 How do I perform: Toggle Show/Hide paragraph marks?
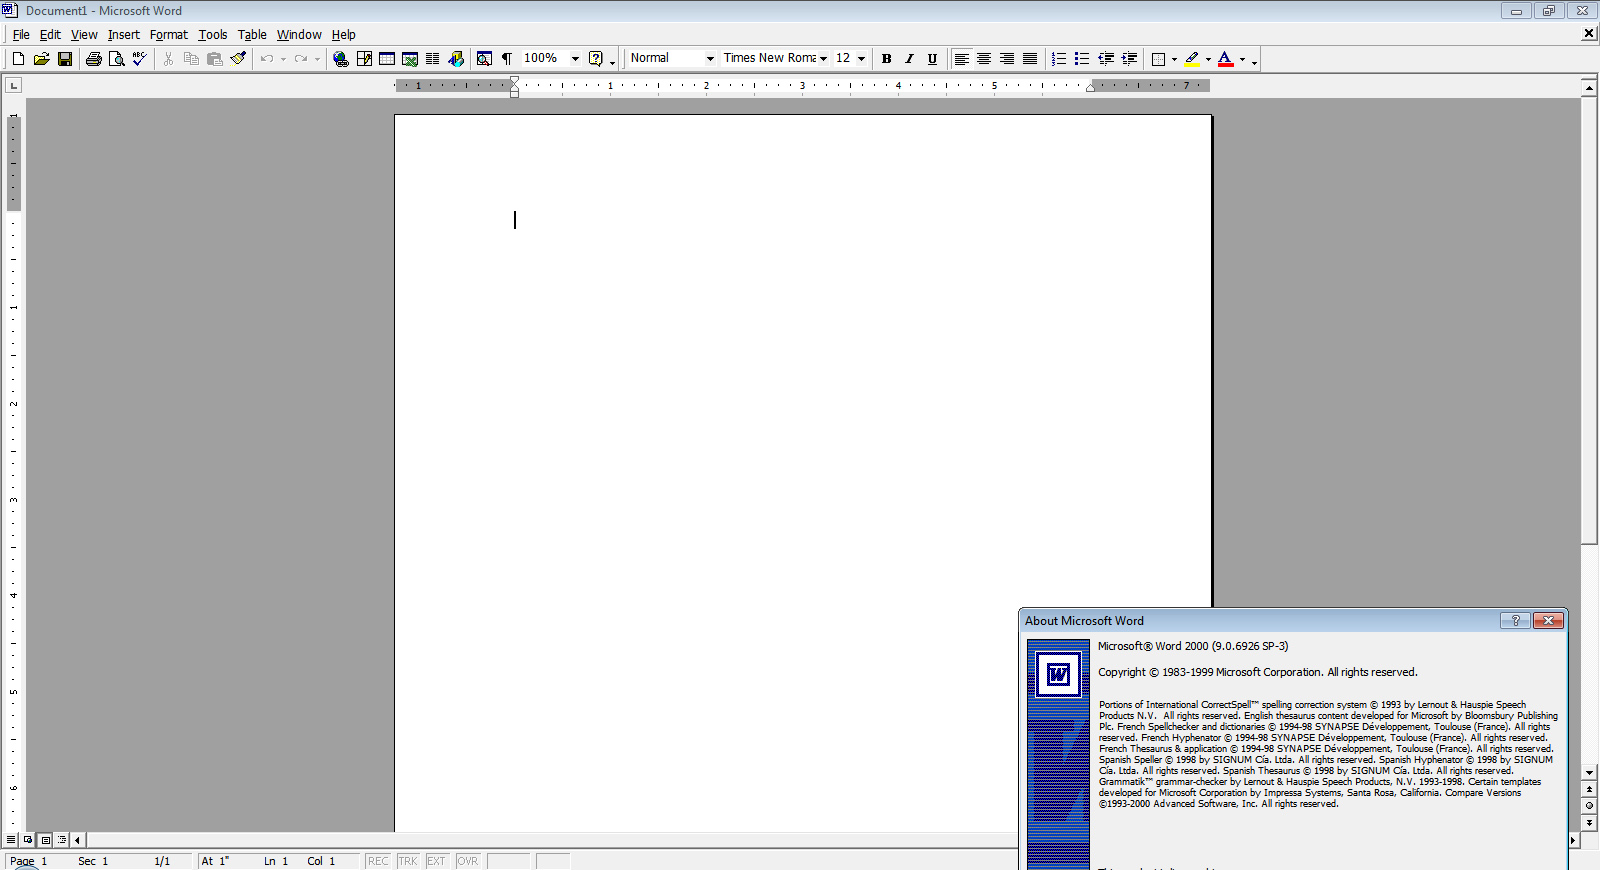507,59
